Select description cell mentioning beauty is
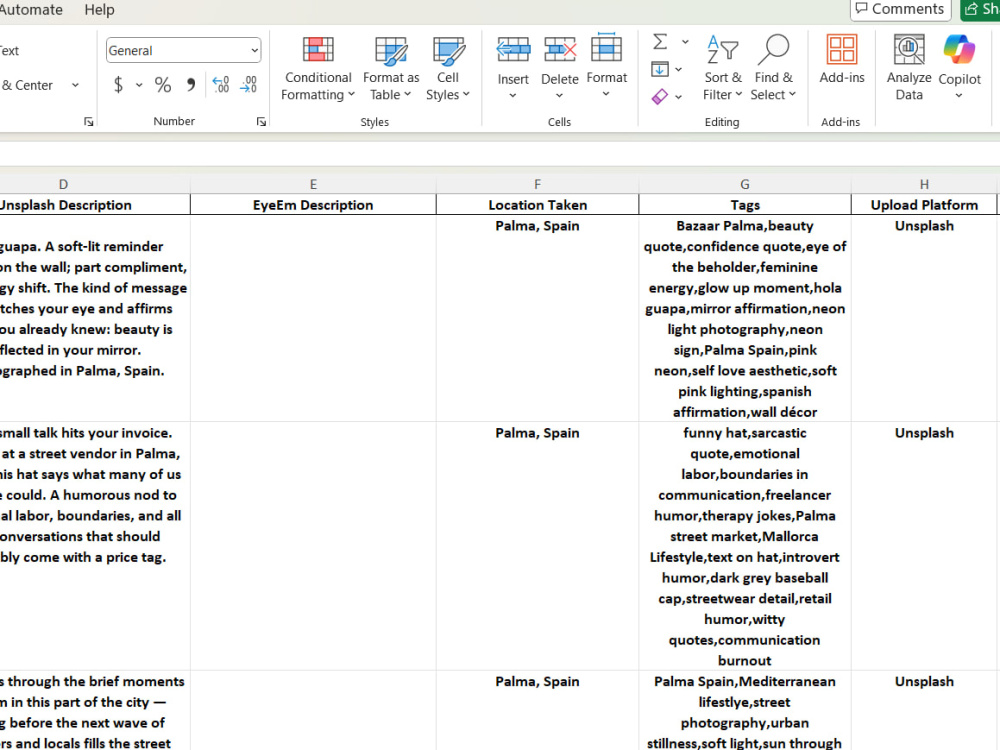 pyautogui.click(x=95, y=318)
